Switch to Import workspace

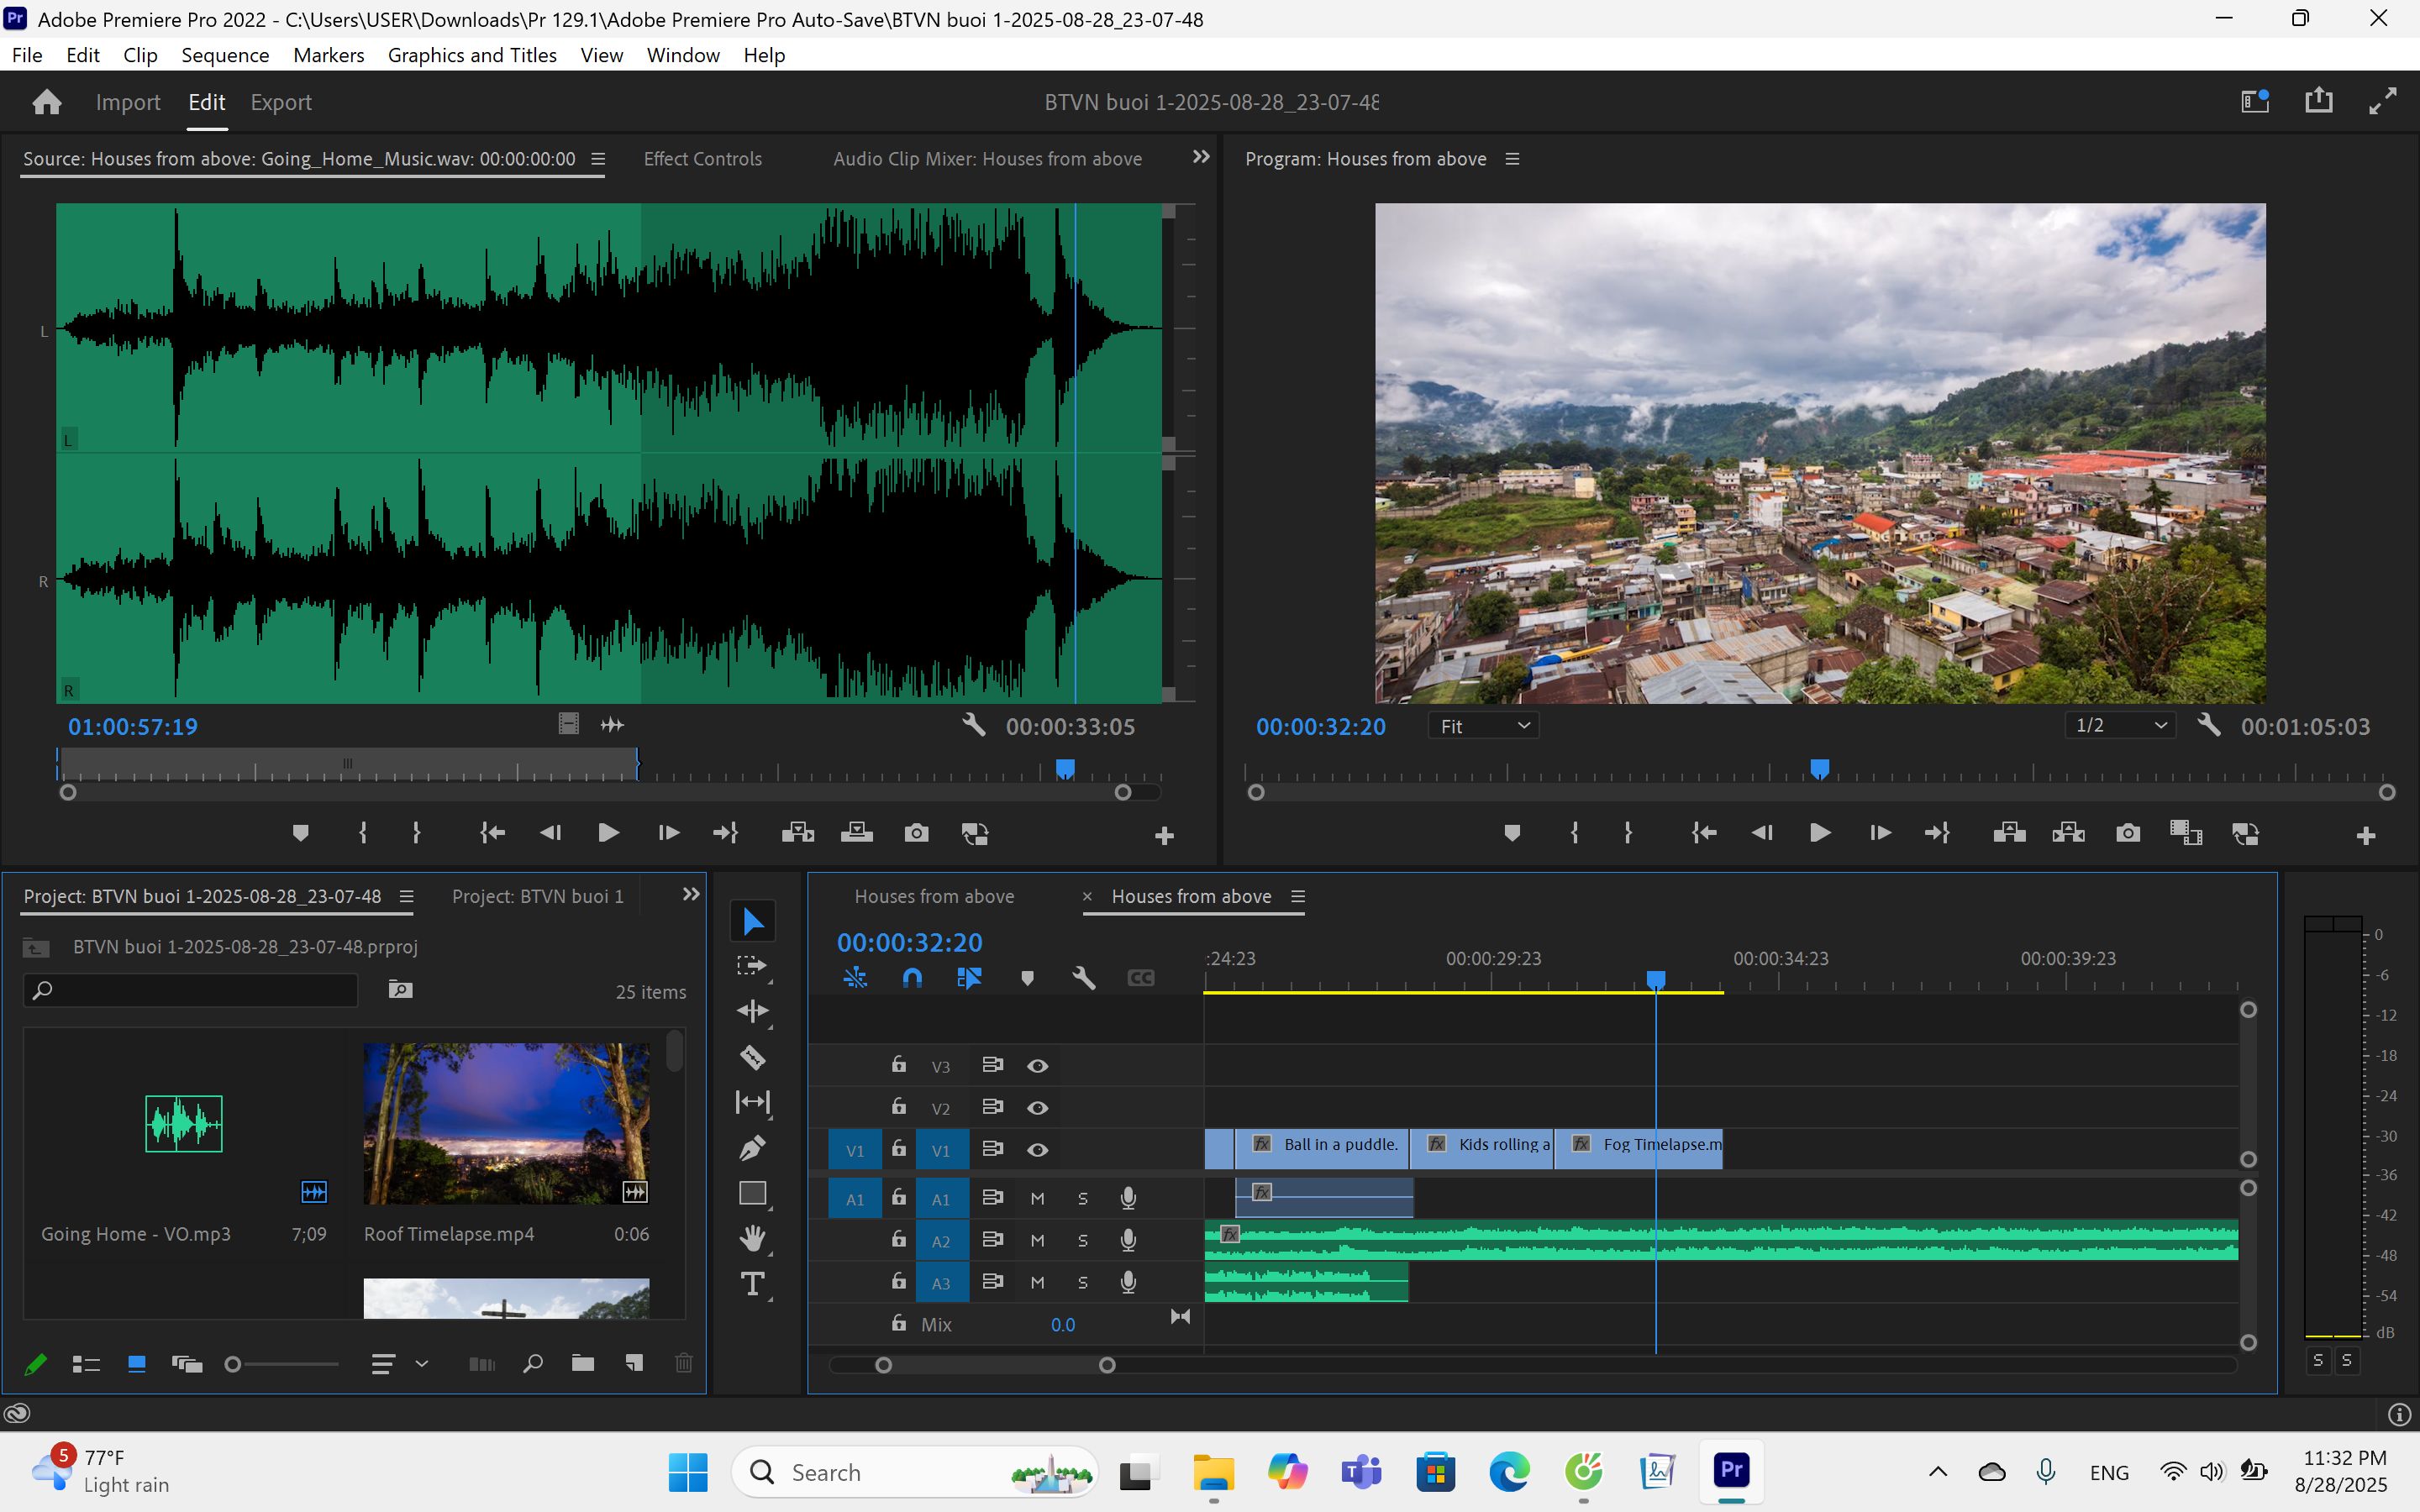128,102
